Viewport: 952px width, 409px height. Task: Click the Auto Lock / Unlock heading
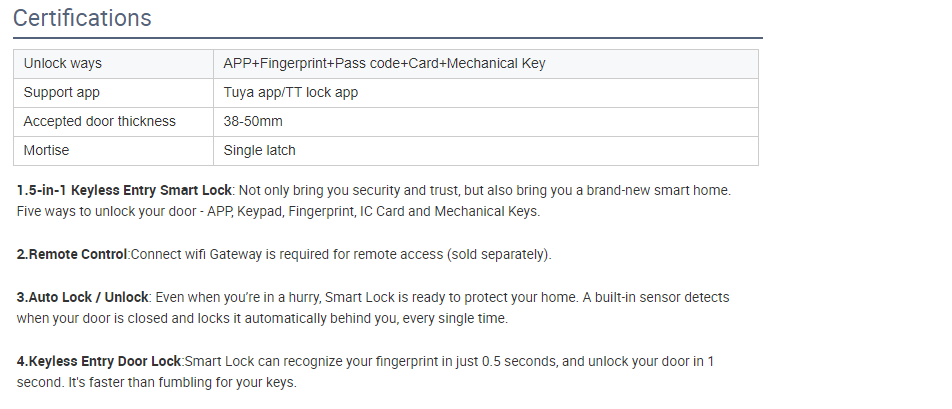[83, 297]
